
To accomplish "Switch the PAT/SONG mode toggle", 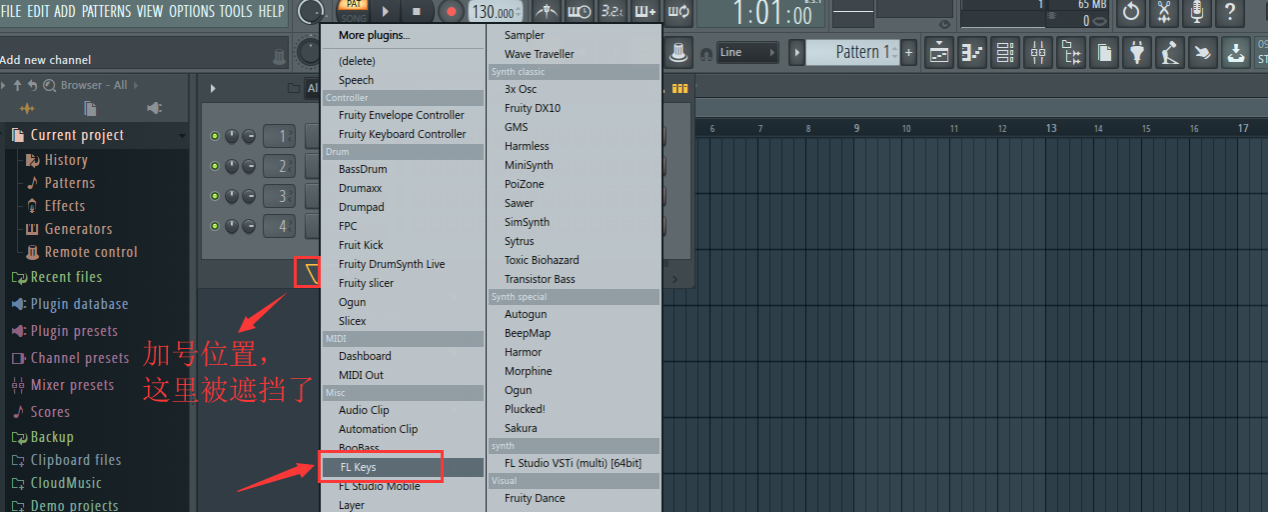I will click(352, 11).
